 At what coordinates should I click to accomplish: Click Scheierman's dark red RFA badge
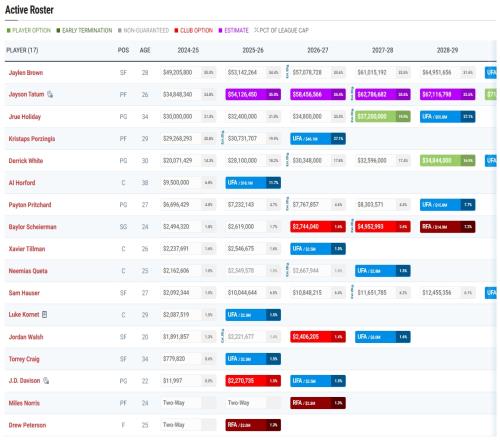click(448, 226)
